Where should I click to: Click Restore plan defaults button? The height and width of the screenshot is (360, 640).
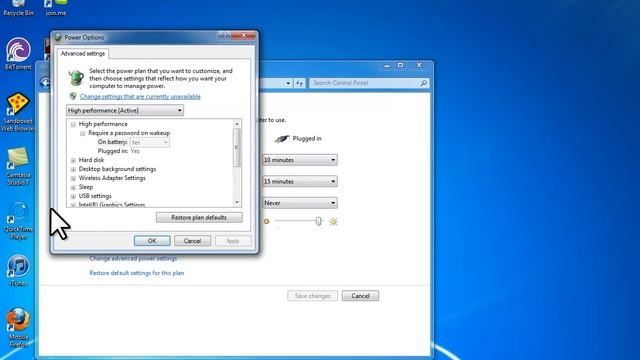(199, 218)
